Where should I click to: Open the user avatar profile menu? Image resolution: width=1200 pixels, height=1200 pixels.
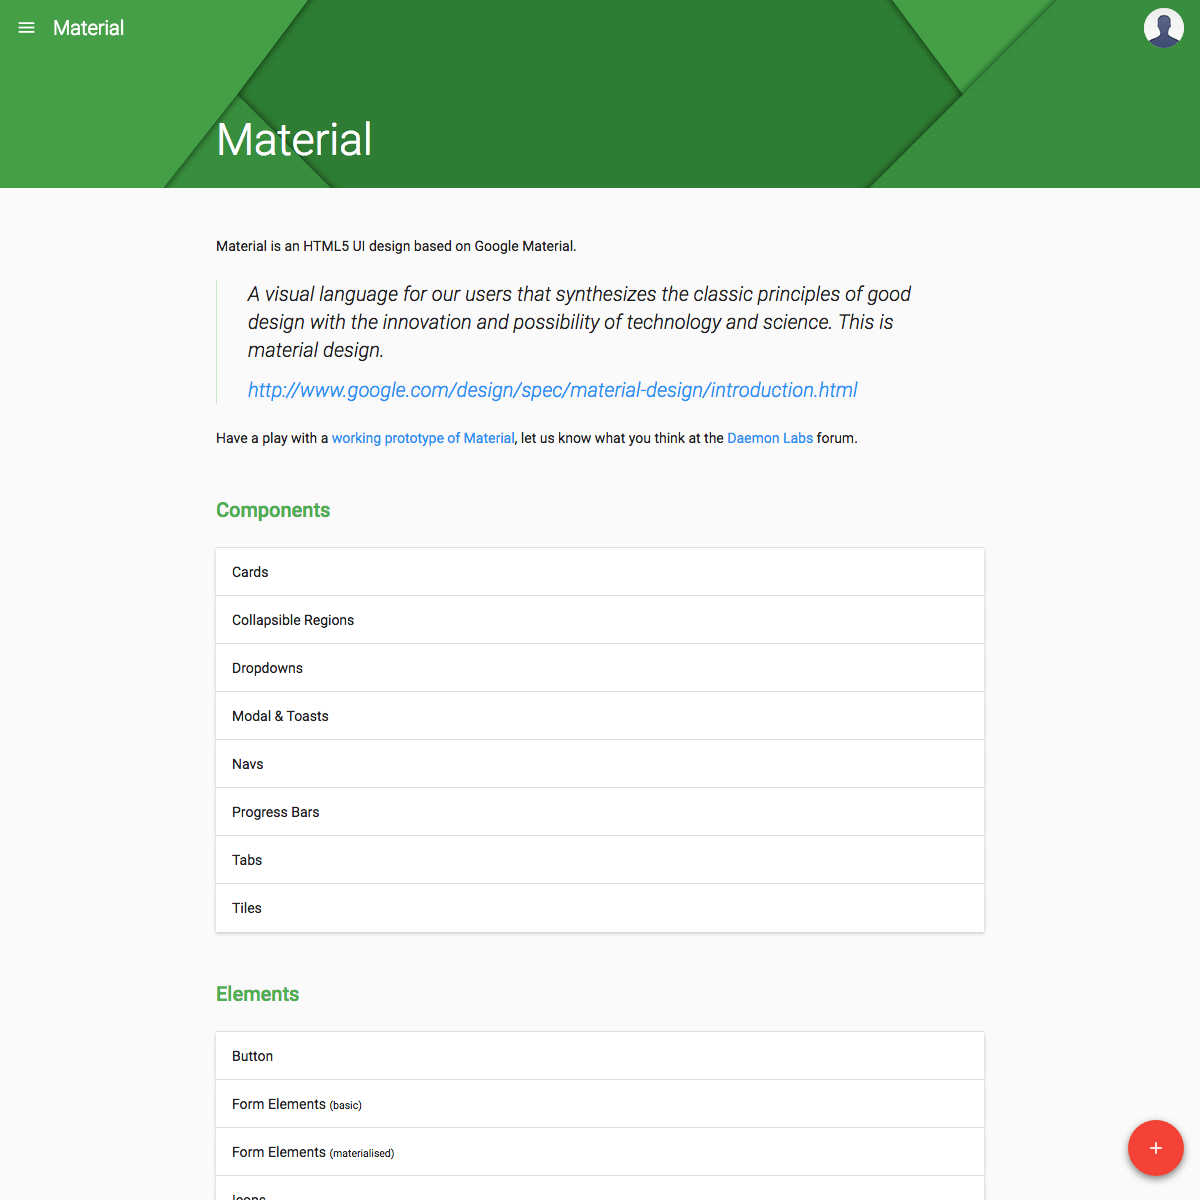[1164, 28]
